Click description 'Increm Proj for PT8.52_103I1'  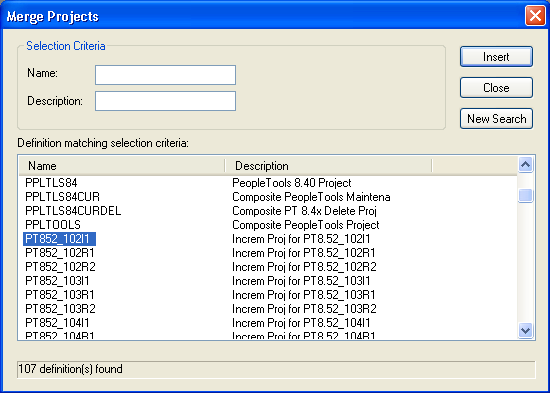coord(301,281)
